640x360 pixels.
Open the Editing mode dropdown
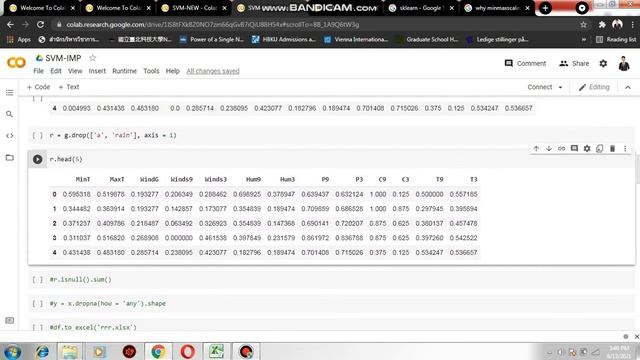[594, 87]
